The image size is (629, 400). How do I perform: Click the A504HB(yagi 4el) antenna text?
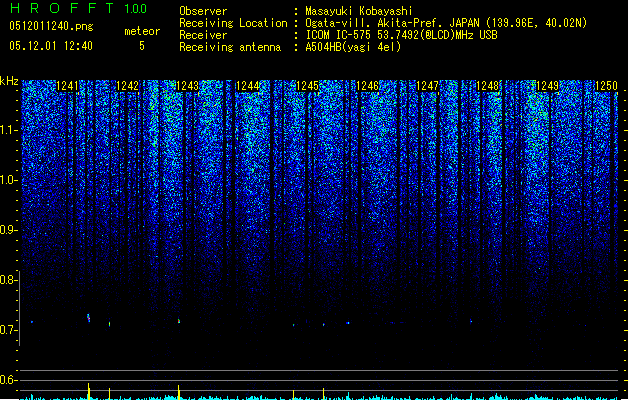(x=353, y=47)
